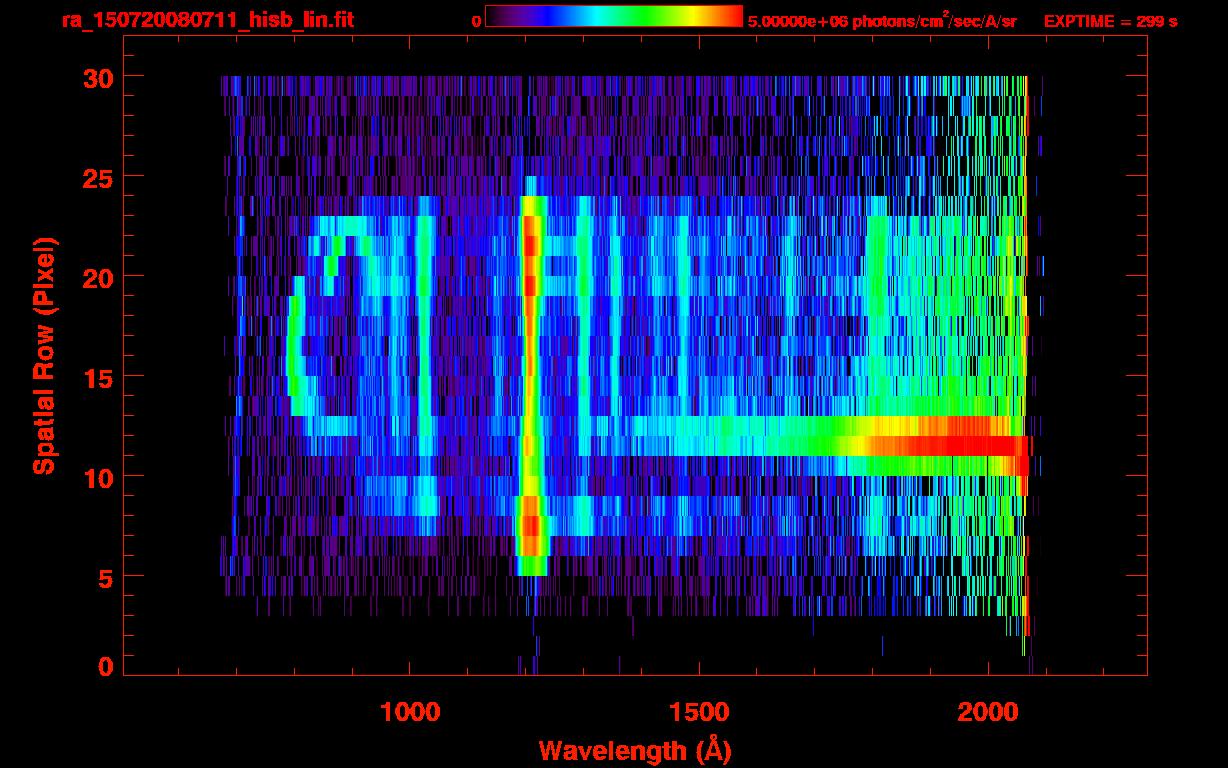The image size is (1228, 768).
Task: Click the 5.00000e+06 photons colorbar maximum label
Action: pos(882,21)
